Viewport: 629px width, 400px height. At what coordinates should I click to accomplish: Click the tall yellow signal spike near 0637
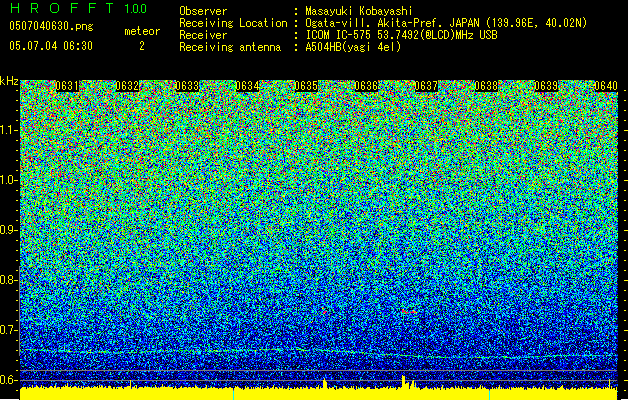pos(404,382)
